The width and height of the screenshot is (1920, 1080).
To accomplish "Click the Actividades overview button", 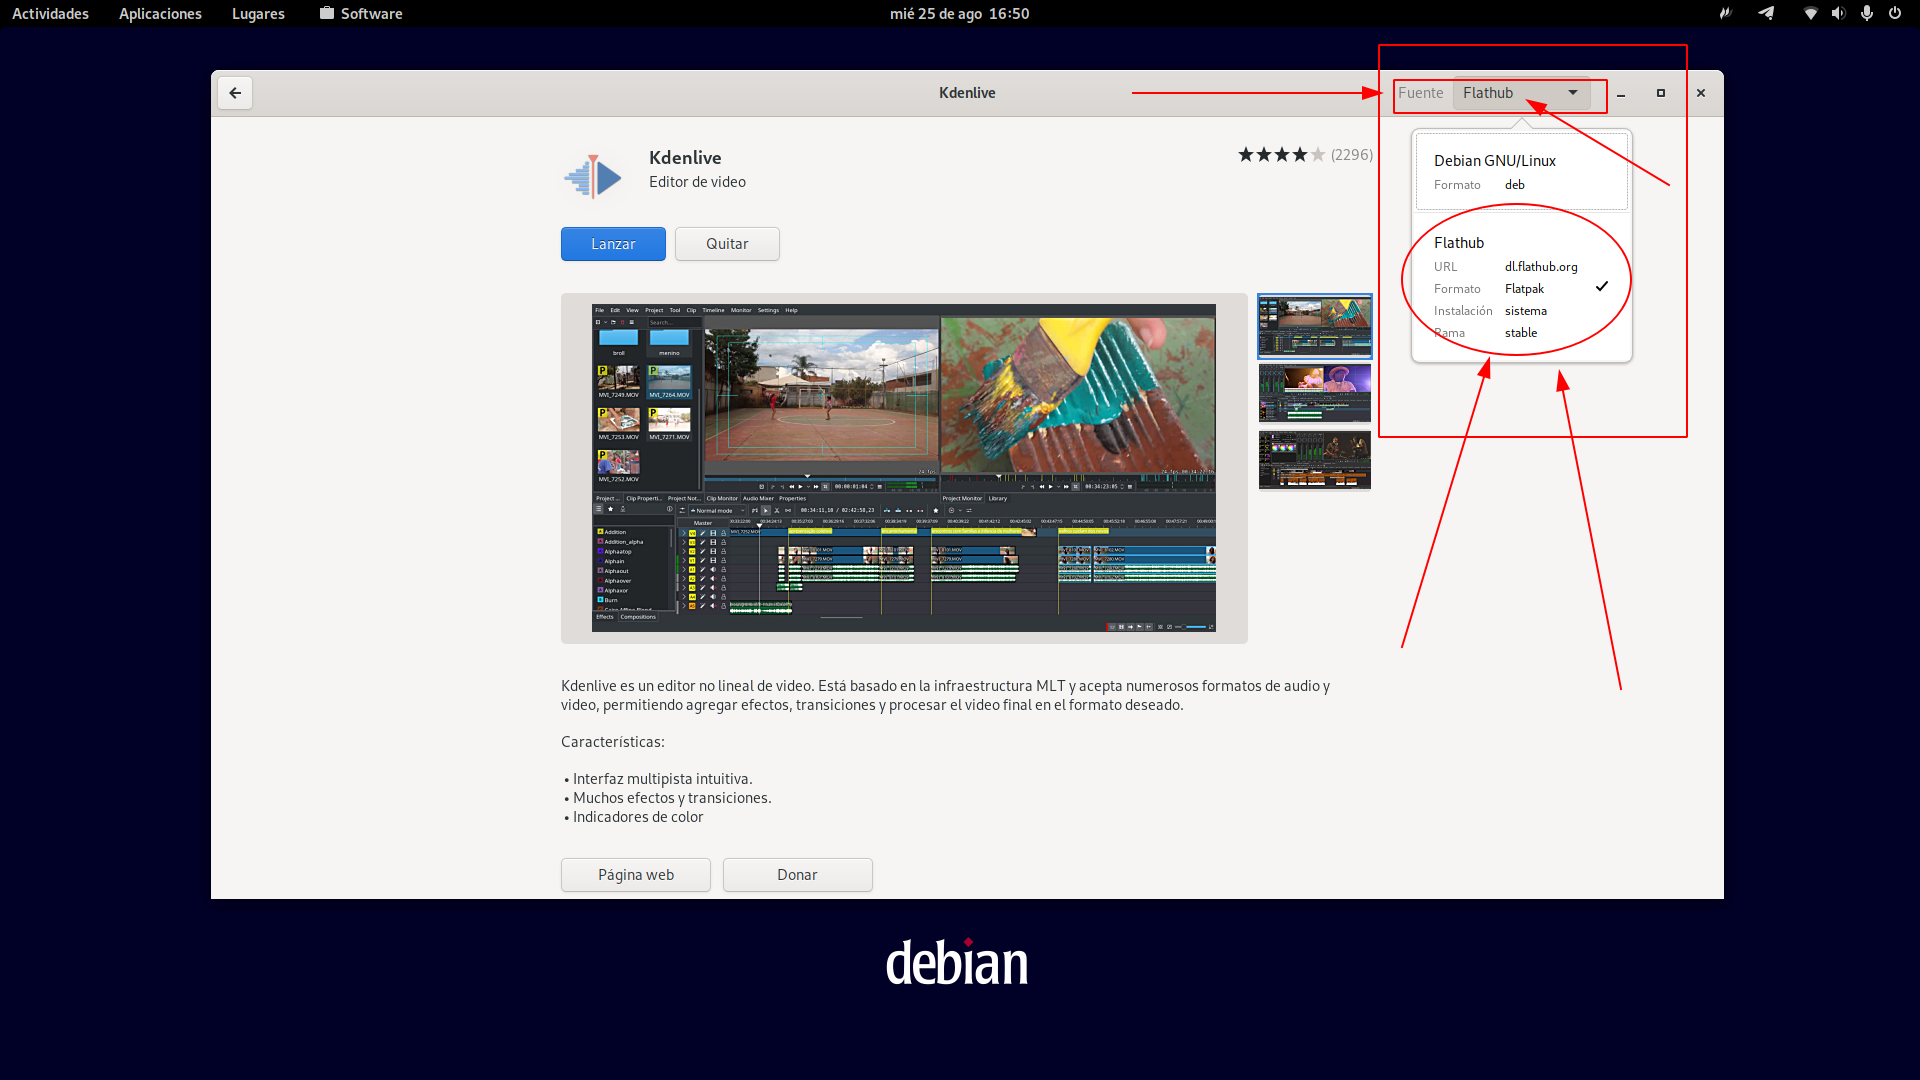I will [x=50, y=13].
